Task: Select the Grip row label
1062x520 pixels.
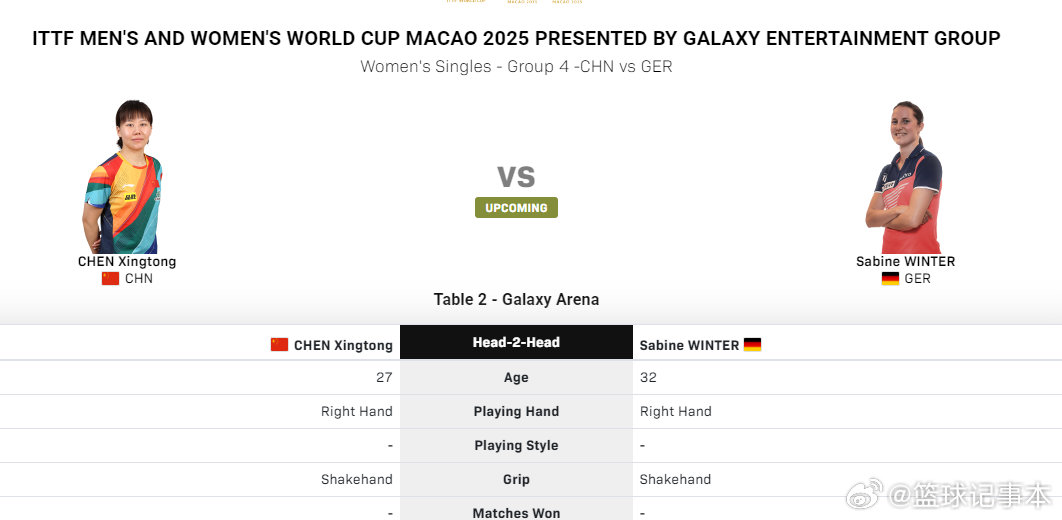Action: tap(516, 480)
